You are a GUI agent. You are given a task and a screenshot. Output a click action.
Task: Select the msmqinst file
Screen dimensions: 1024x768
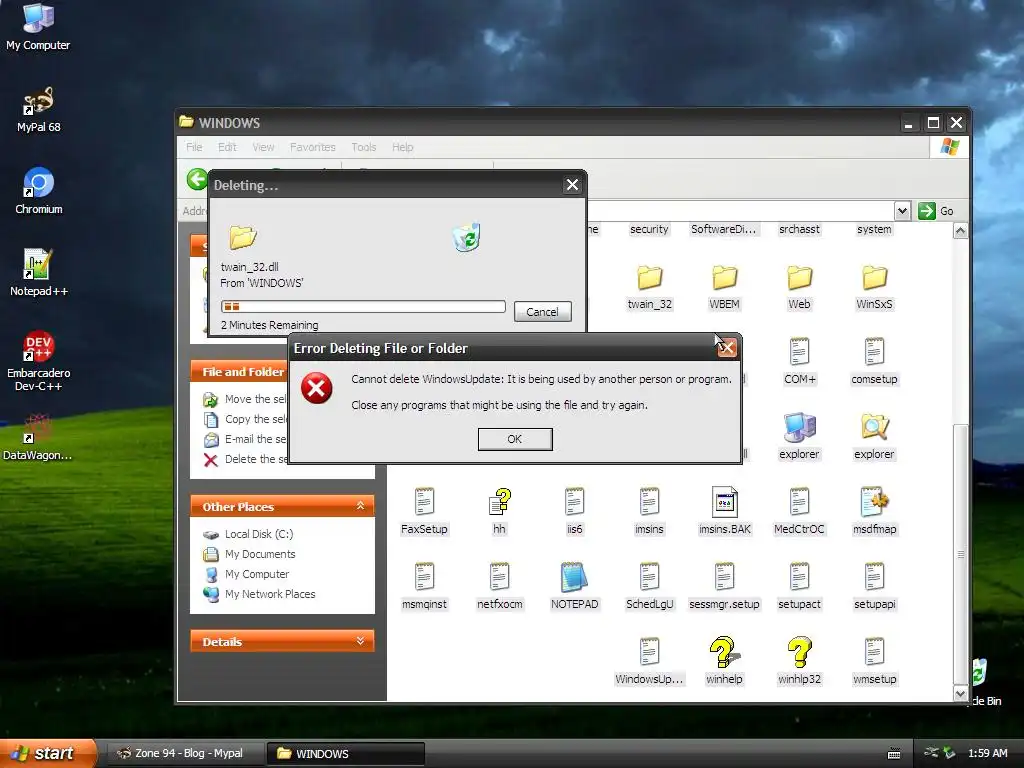pos(424,587)
